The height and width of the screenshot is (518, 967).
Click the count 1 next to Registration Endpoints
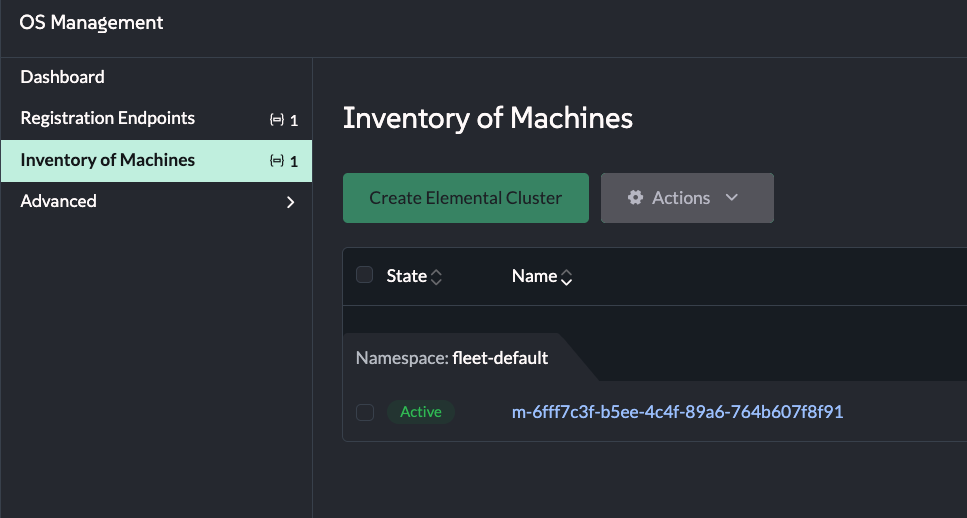pyautogui.click(x=294, y=120)
